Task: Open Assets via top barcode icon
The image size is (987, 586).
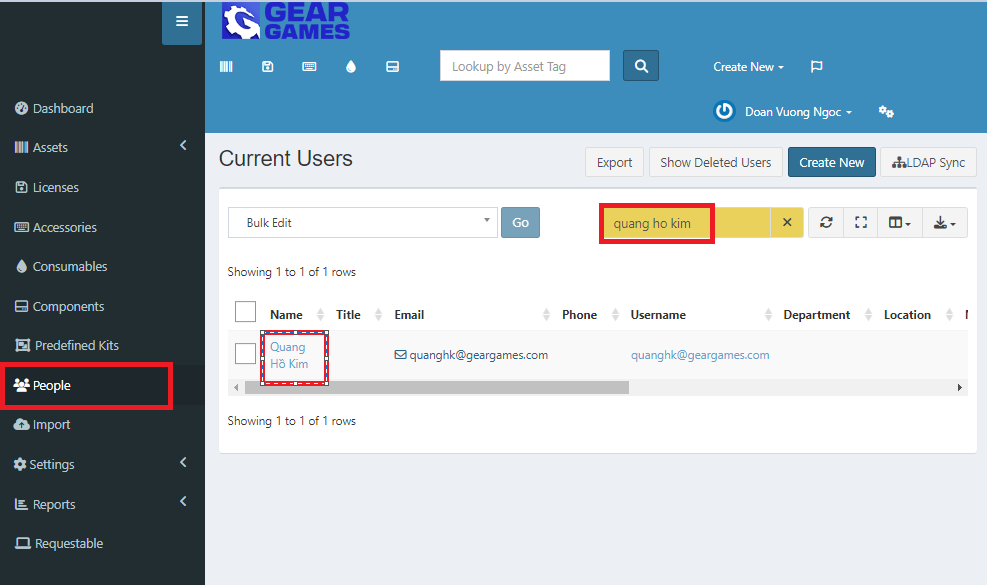Action: pyautogui.click(x=226, y=67)
